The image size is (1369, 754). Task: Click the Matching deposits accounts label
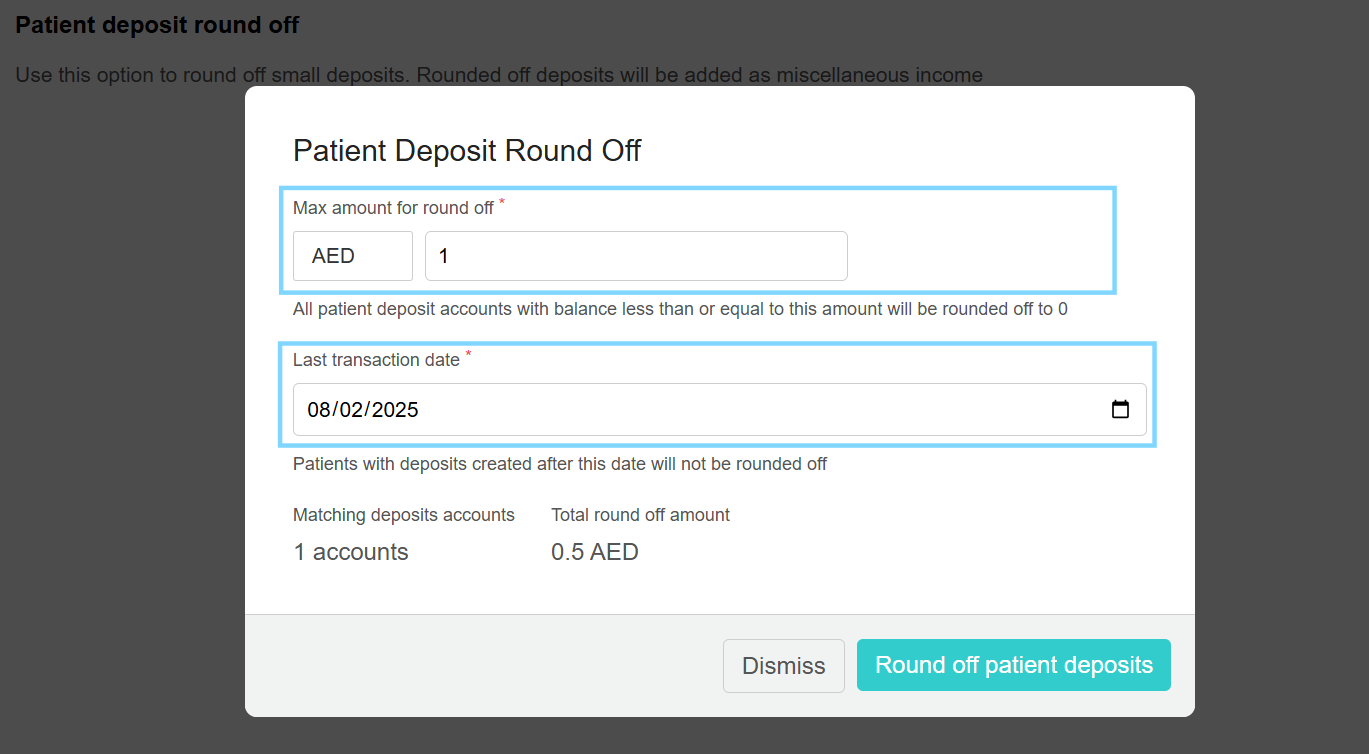[404, 515]
